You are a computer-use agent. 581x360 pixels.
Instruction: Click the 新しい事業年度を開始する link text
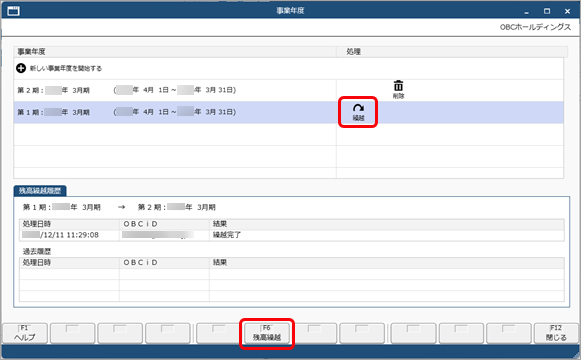pos(66,69)
